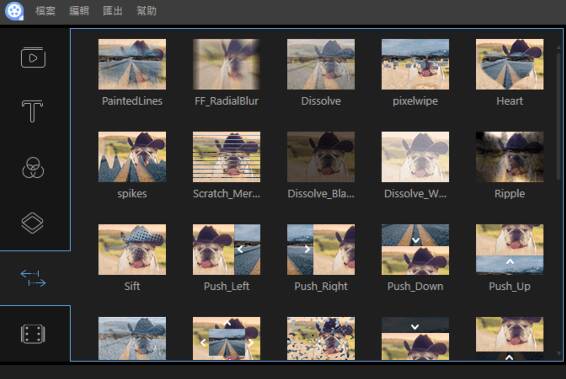Click the Push_Up label text
Image resolution: width=566 pixels, height=379 pixels.
pyautogui.click(x=510, y=286)
